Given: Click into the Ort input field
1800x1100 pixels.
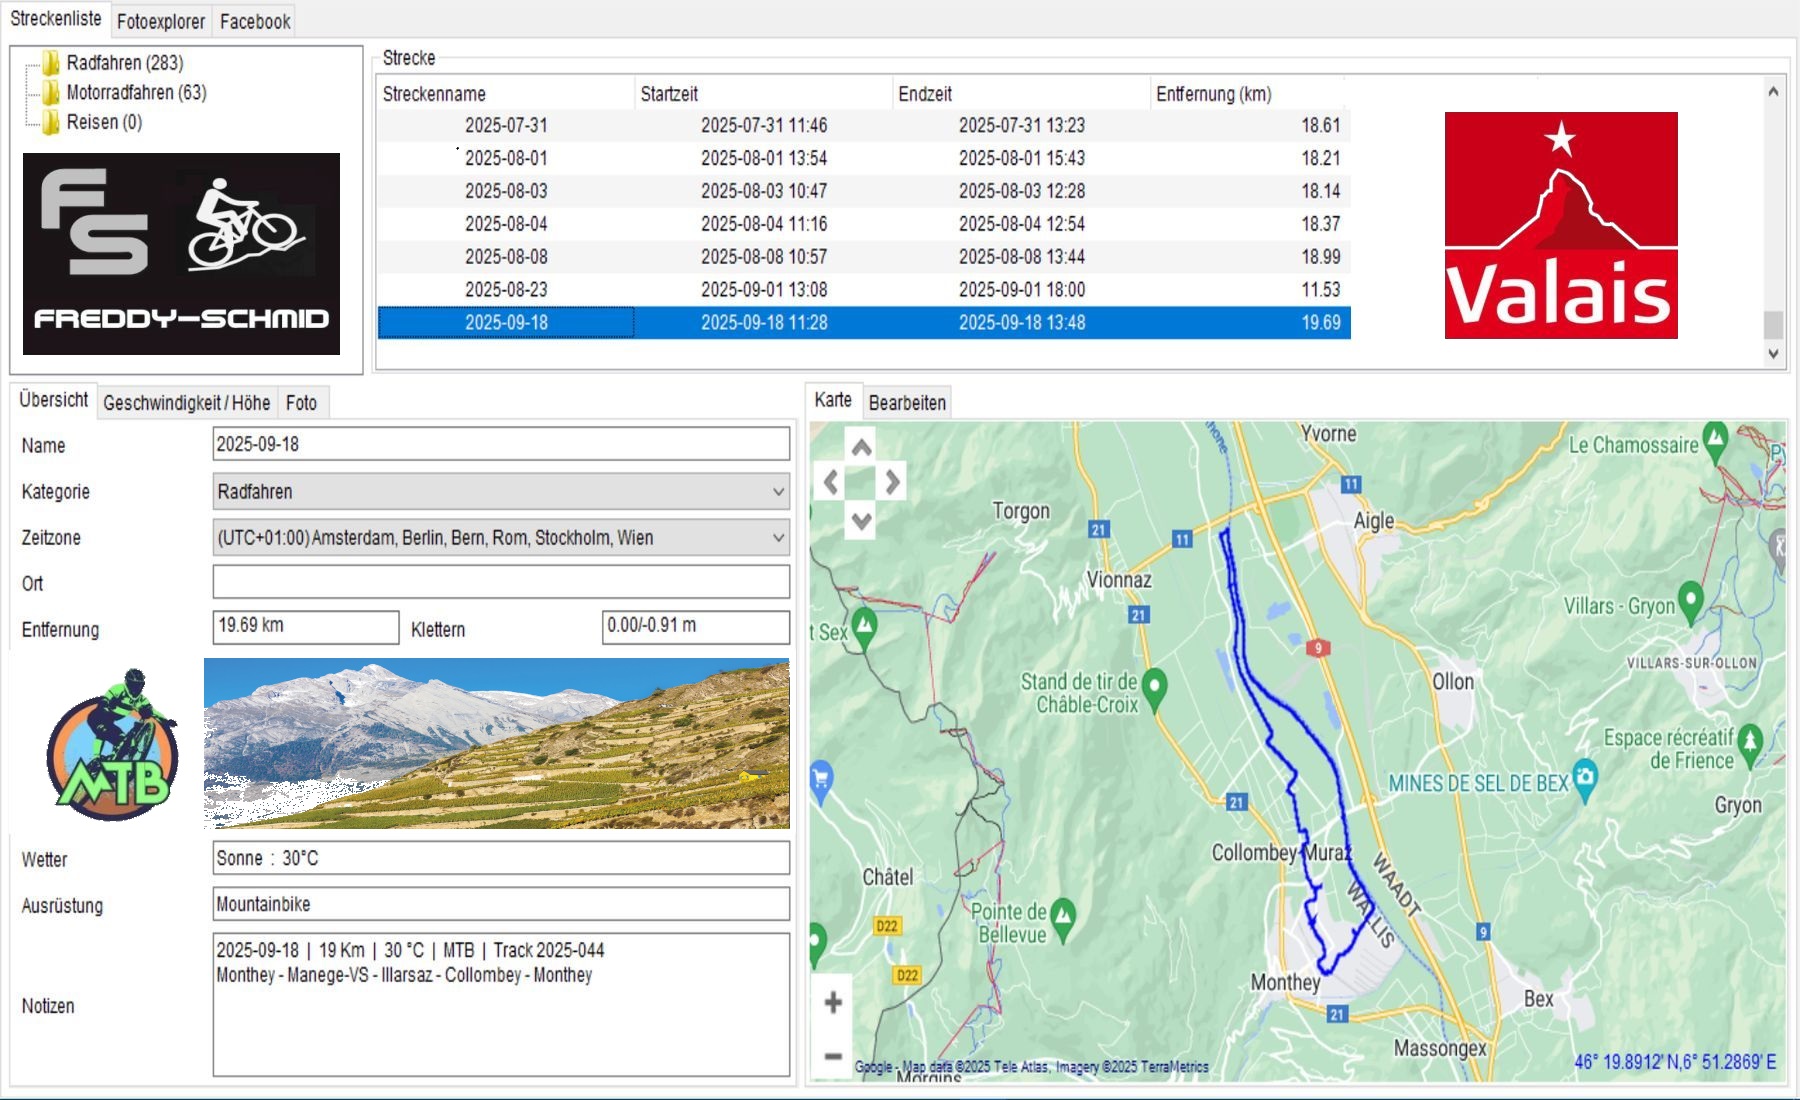Looking at the screenshot, I should (500, 582).
